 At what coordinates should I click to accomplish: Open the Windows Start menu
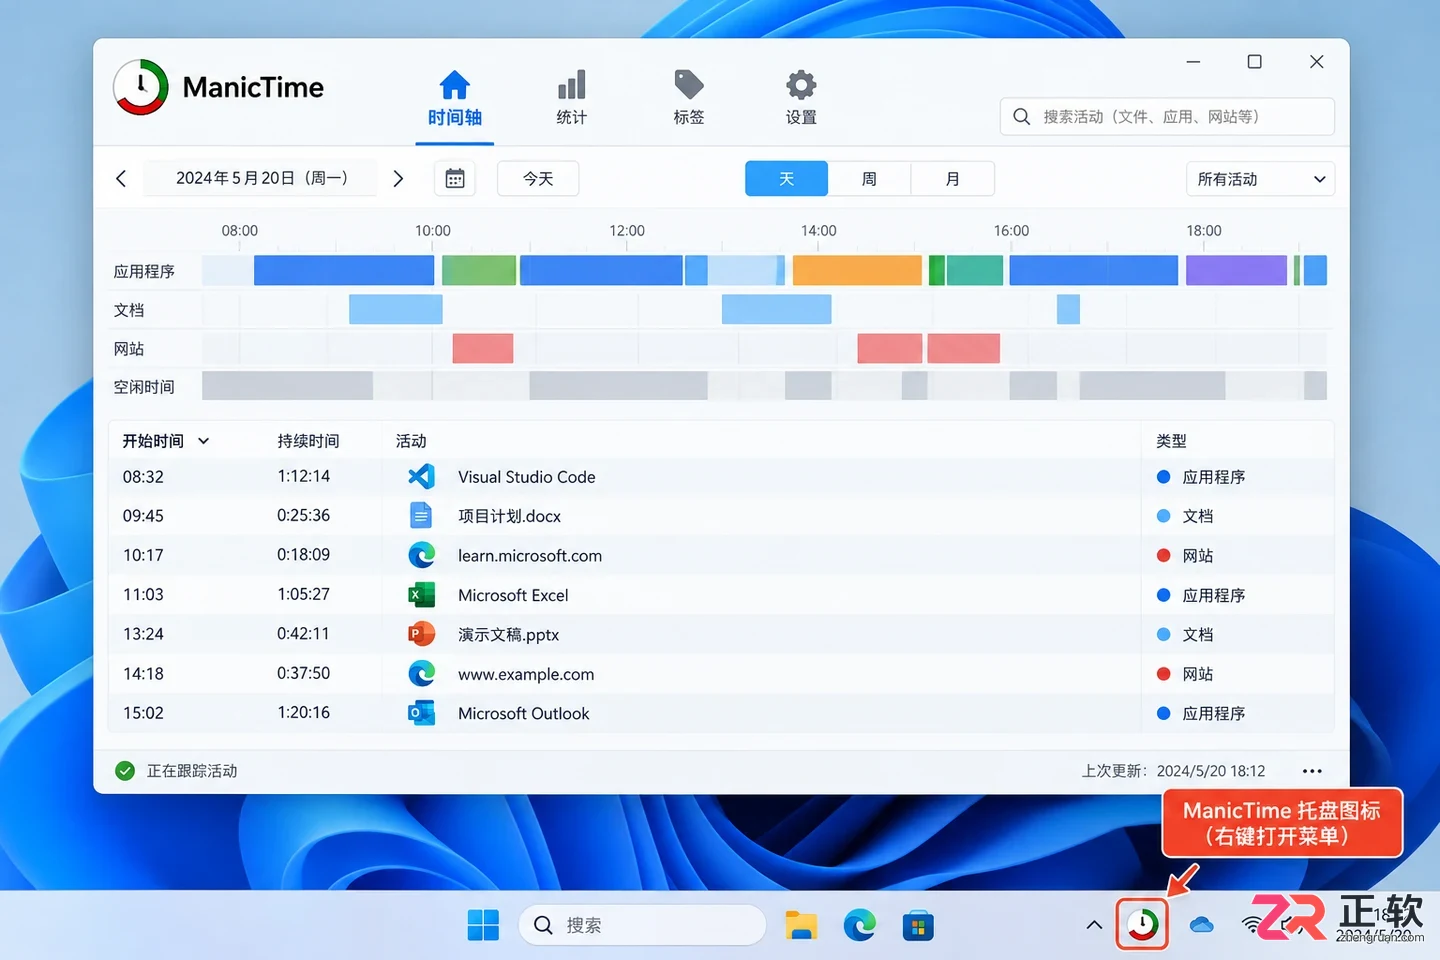[x=483, y=926]
